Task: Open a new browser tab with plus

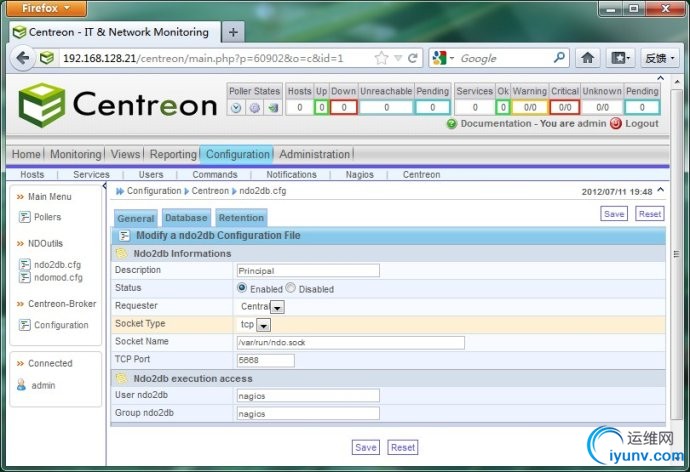Action: [233, 32]
